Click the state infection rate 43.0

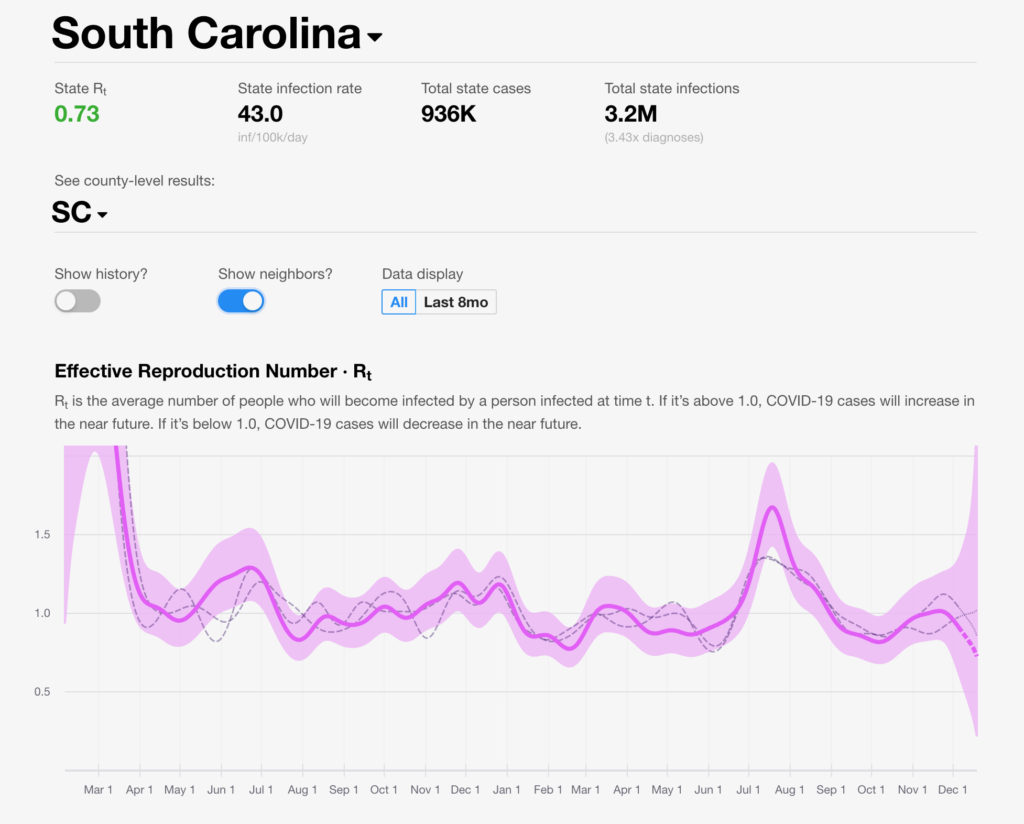point(260,114)
